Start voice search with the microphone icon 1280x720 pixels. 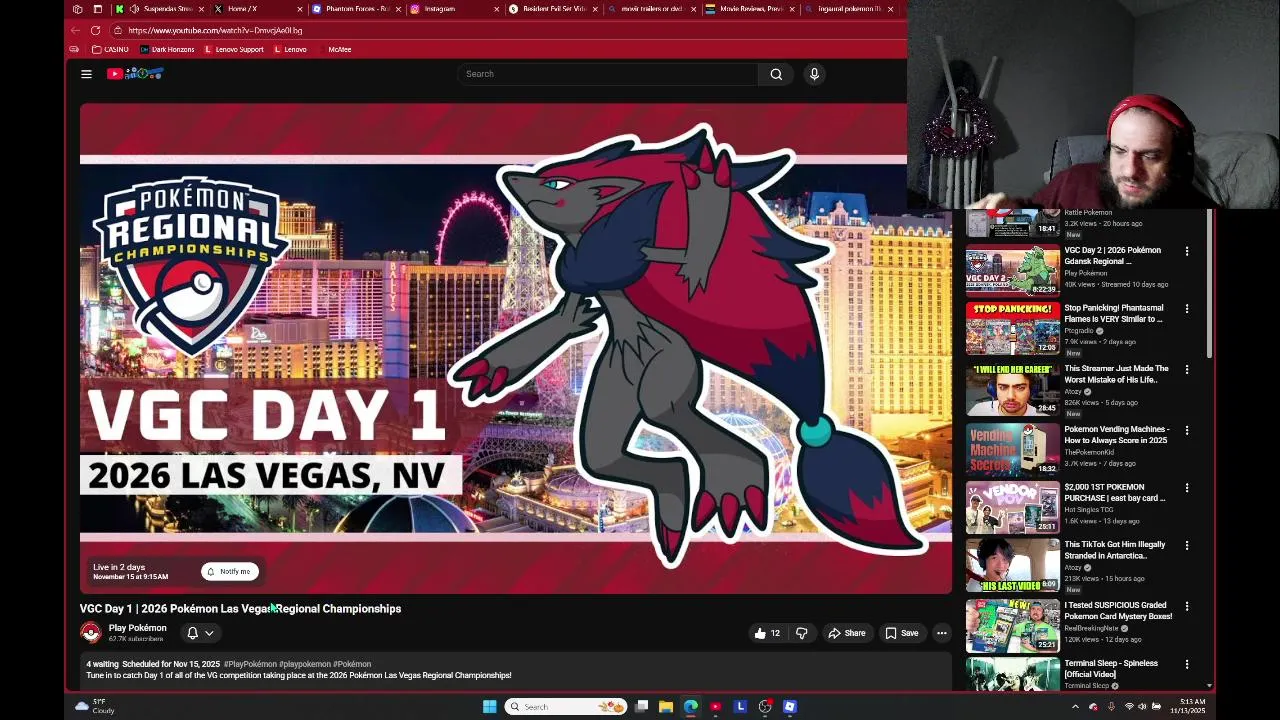[814, 74]
